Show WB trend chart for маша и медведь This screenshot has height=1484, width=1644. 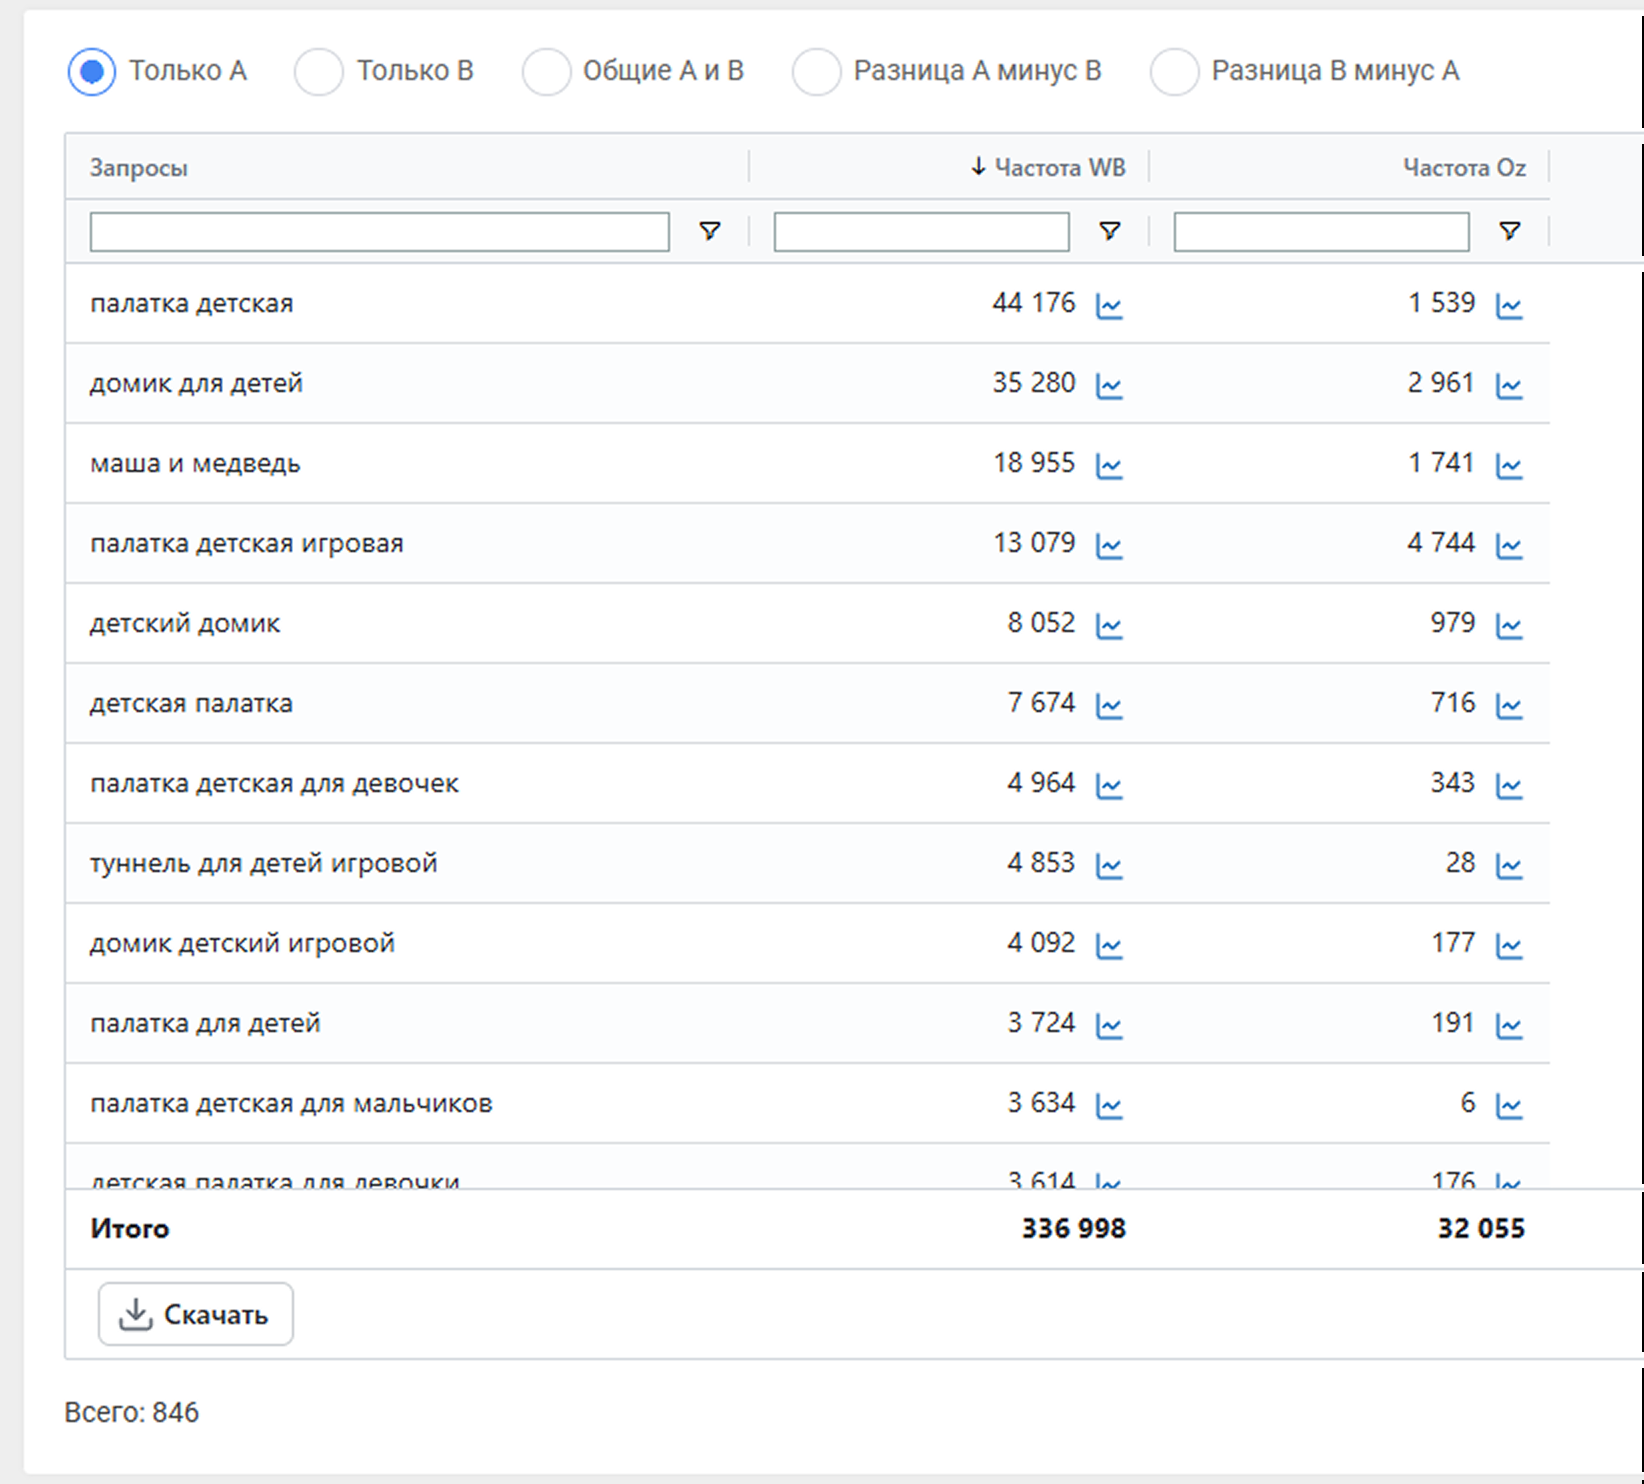click(1109, 466)
